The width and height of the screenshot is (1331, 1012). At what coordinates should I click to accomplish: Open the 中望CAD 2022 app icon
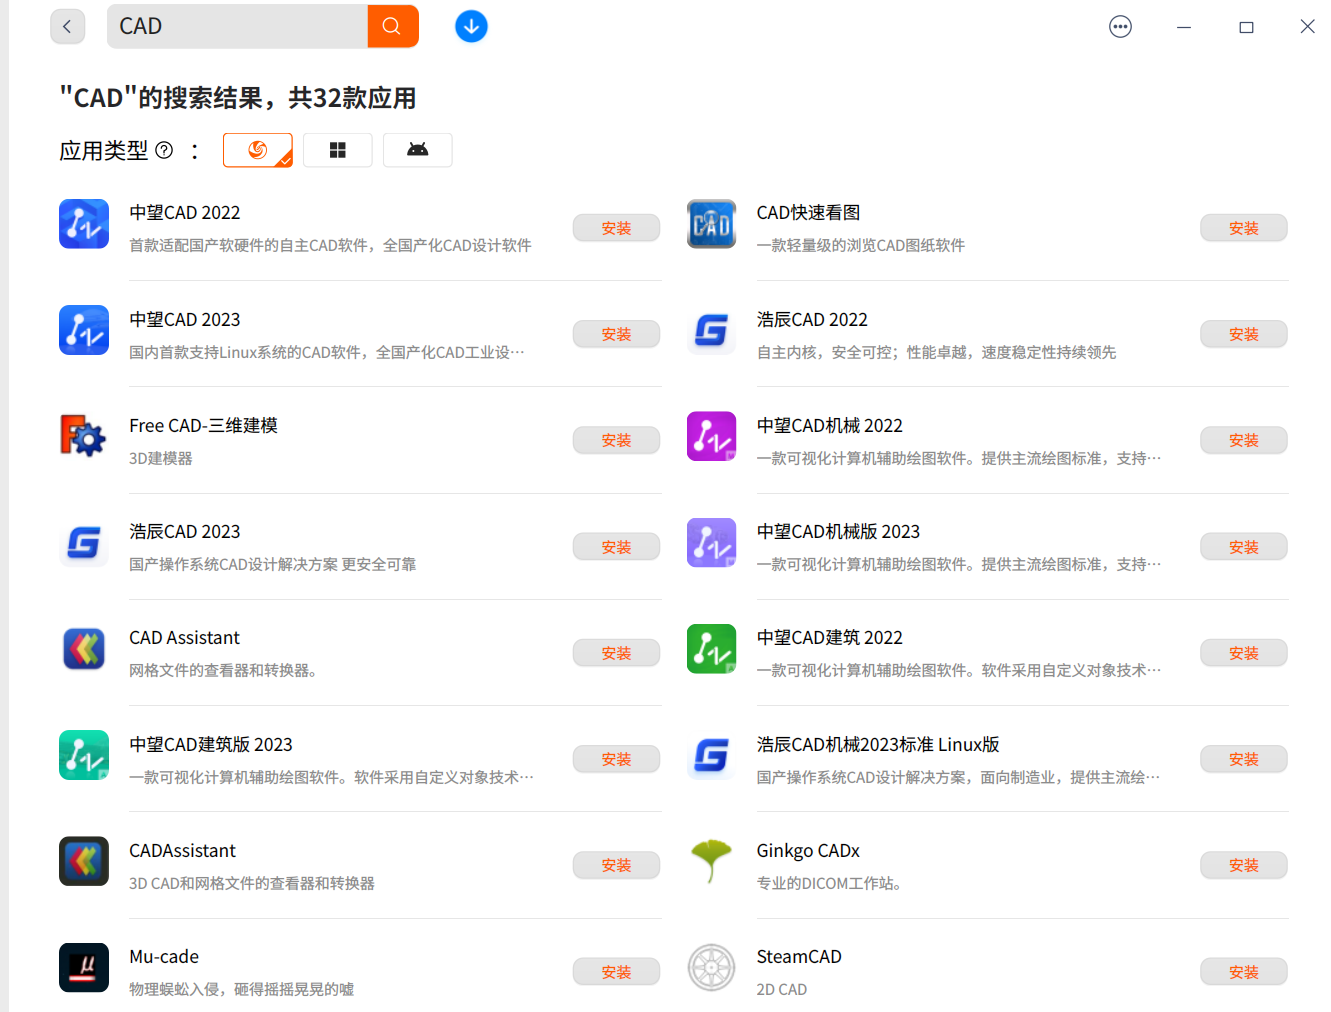click(84, 224)
